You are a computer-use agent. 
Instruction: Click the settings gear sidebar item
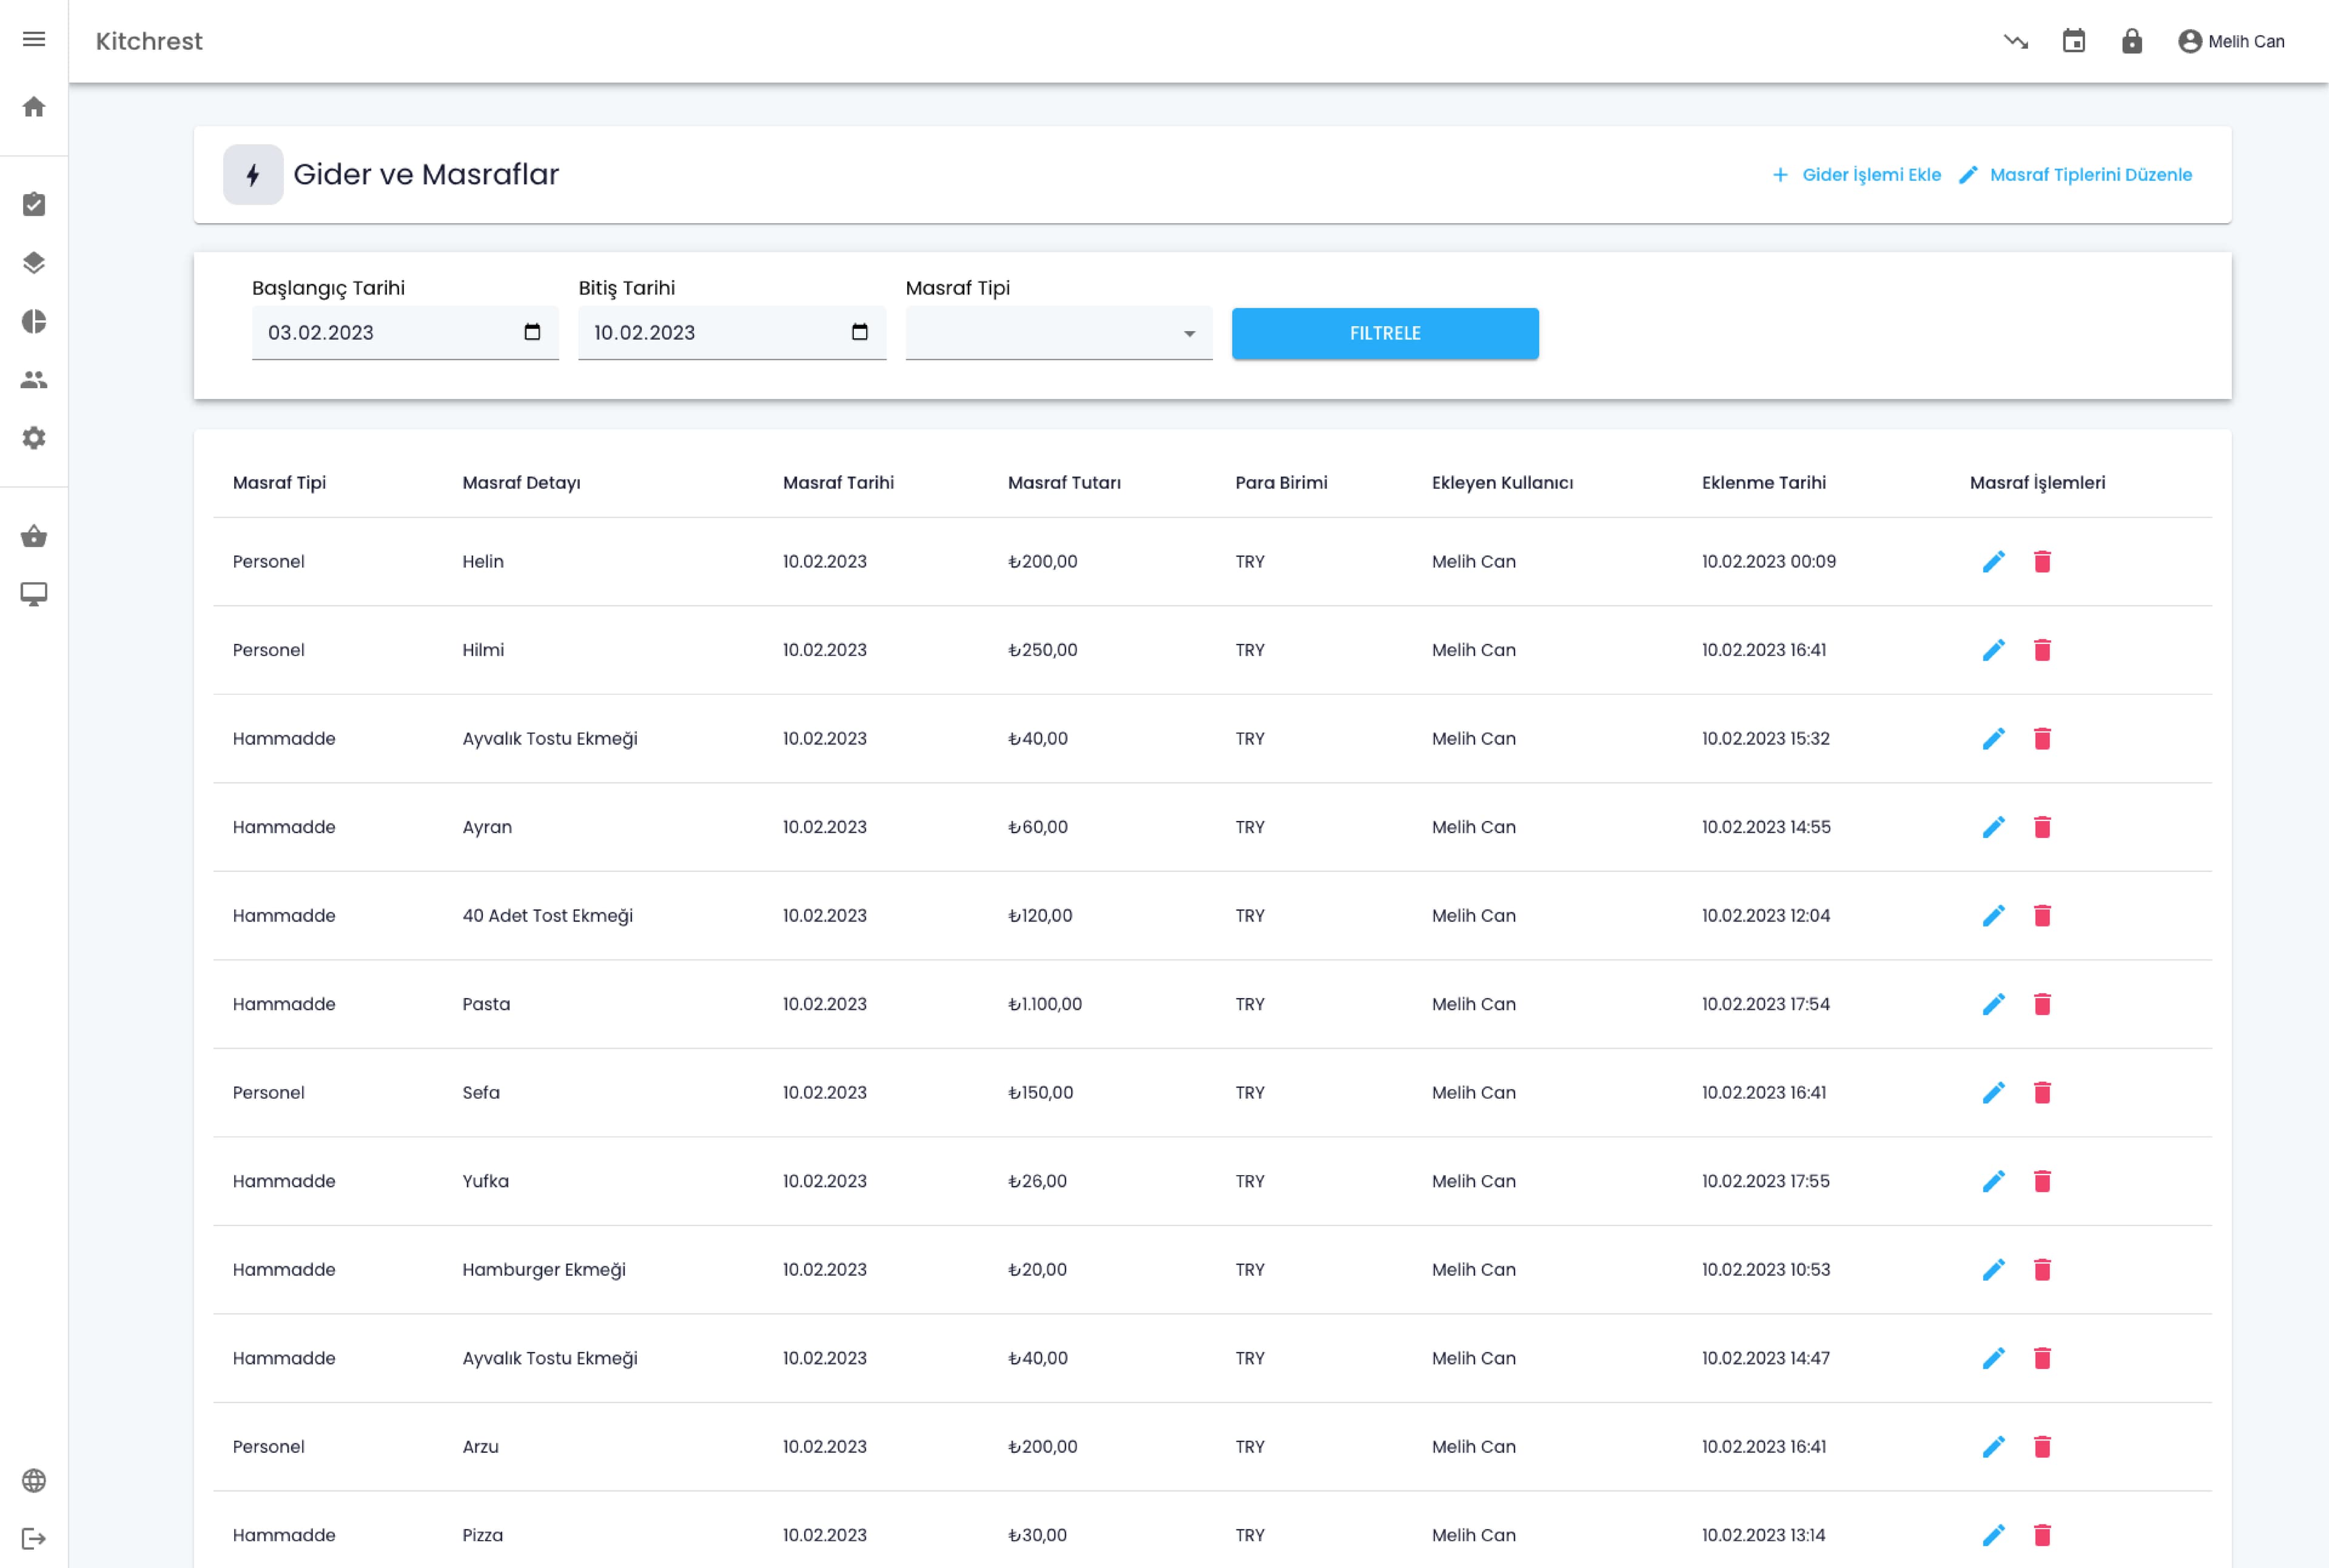pyautogui.click(x=34, y=438)
